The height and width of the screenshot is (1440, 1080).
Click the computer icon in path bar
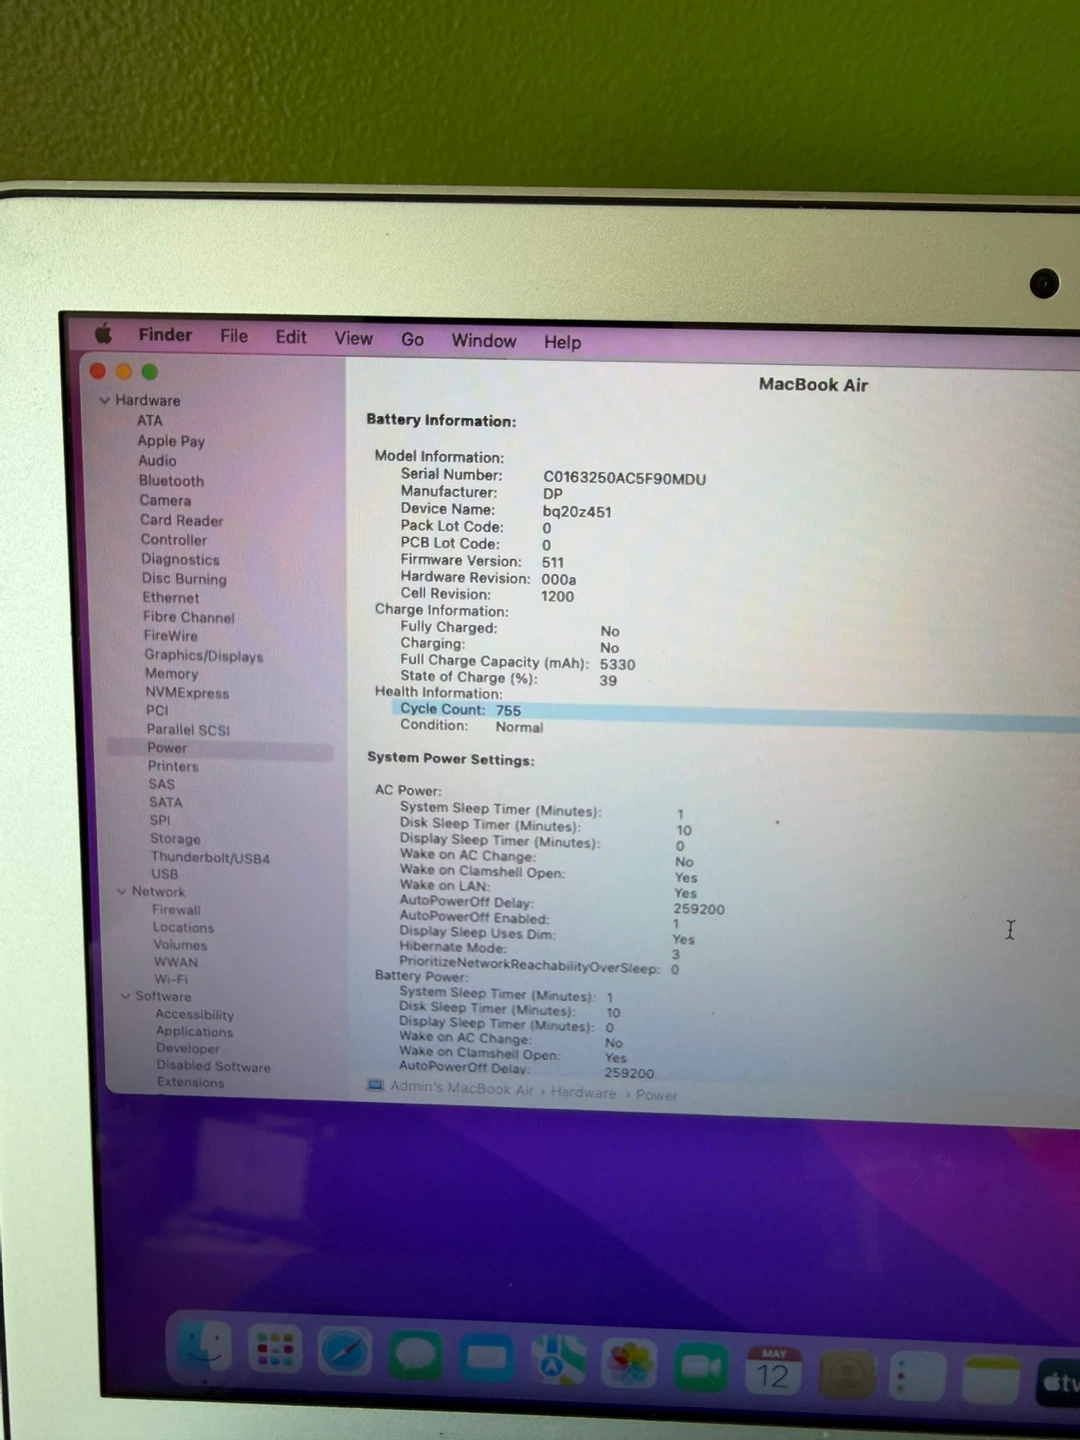(376, 1085)
